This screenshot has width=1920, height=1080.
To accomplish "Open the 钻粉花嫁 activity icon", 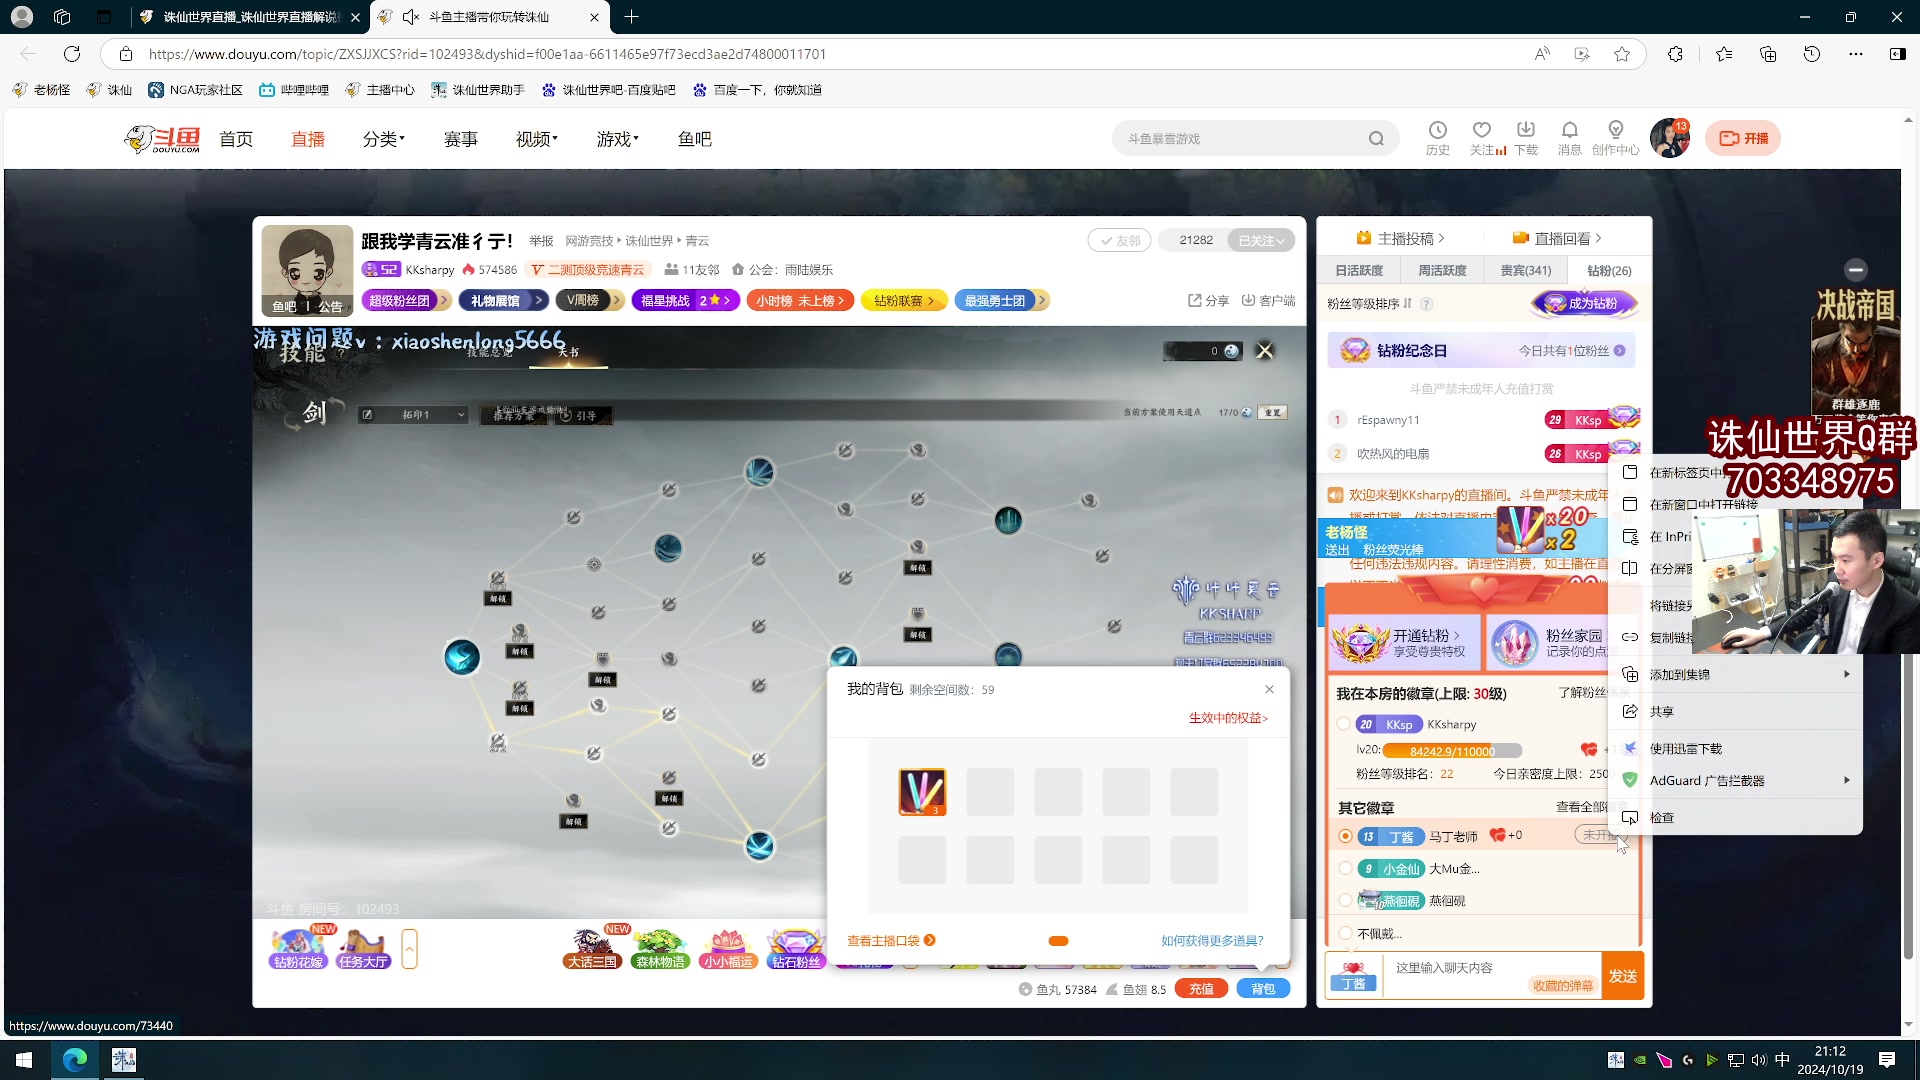I will (x=298, y=948).
